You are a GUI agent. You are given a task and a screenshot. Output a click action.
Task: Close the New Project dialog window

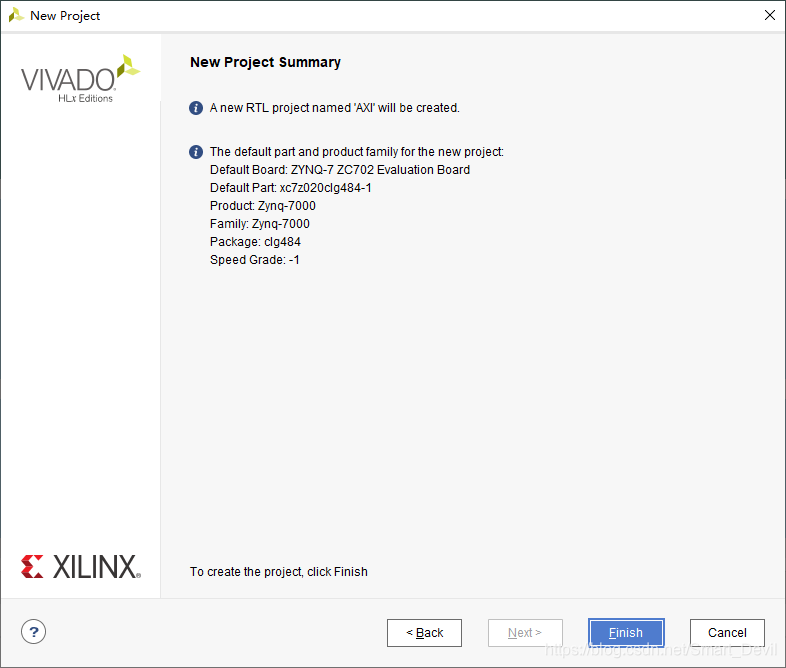(769, 15)
